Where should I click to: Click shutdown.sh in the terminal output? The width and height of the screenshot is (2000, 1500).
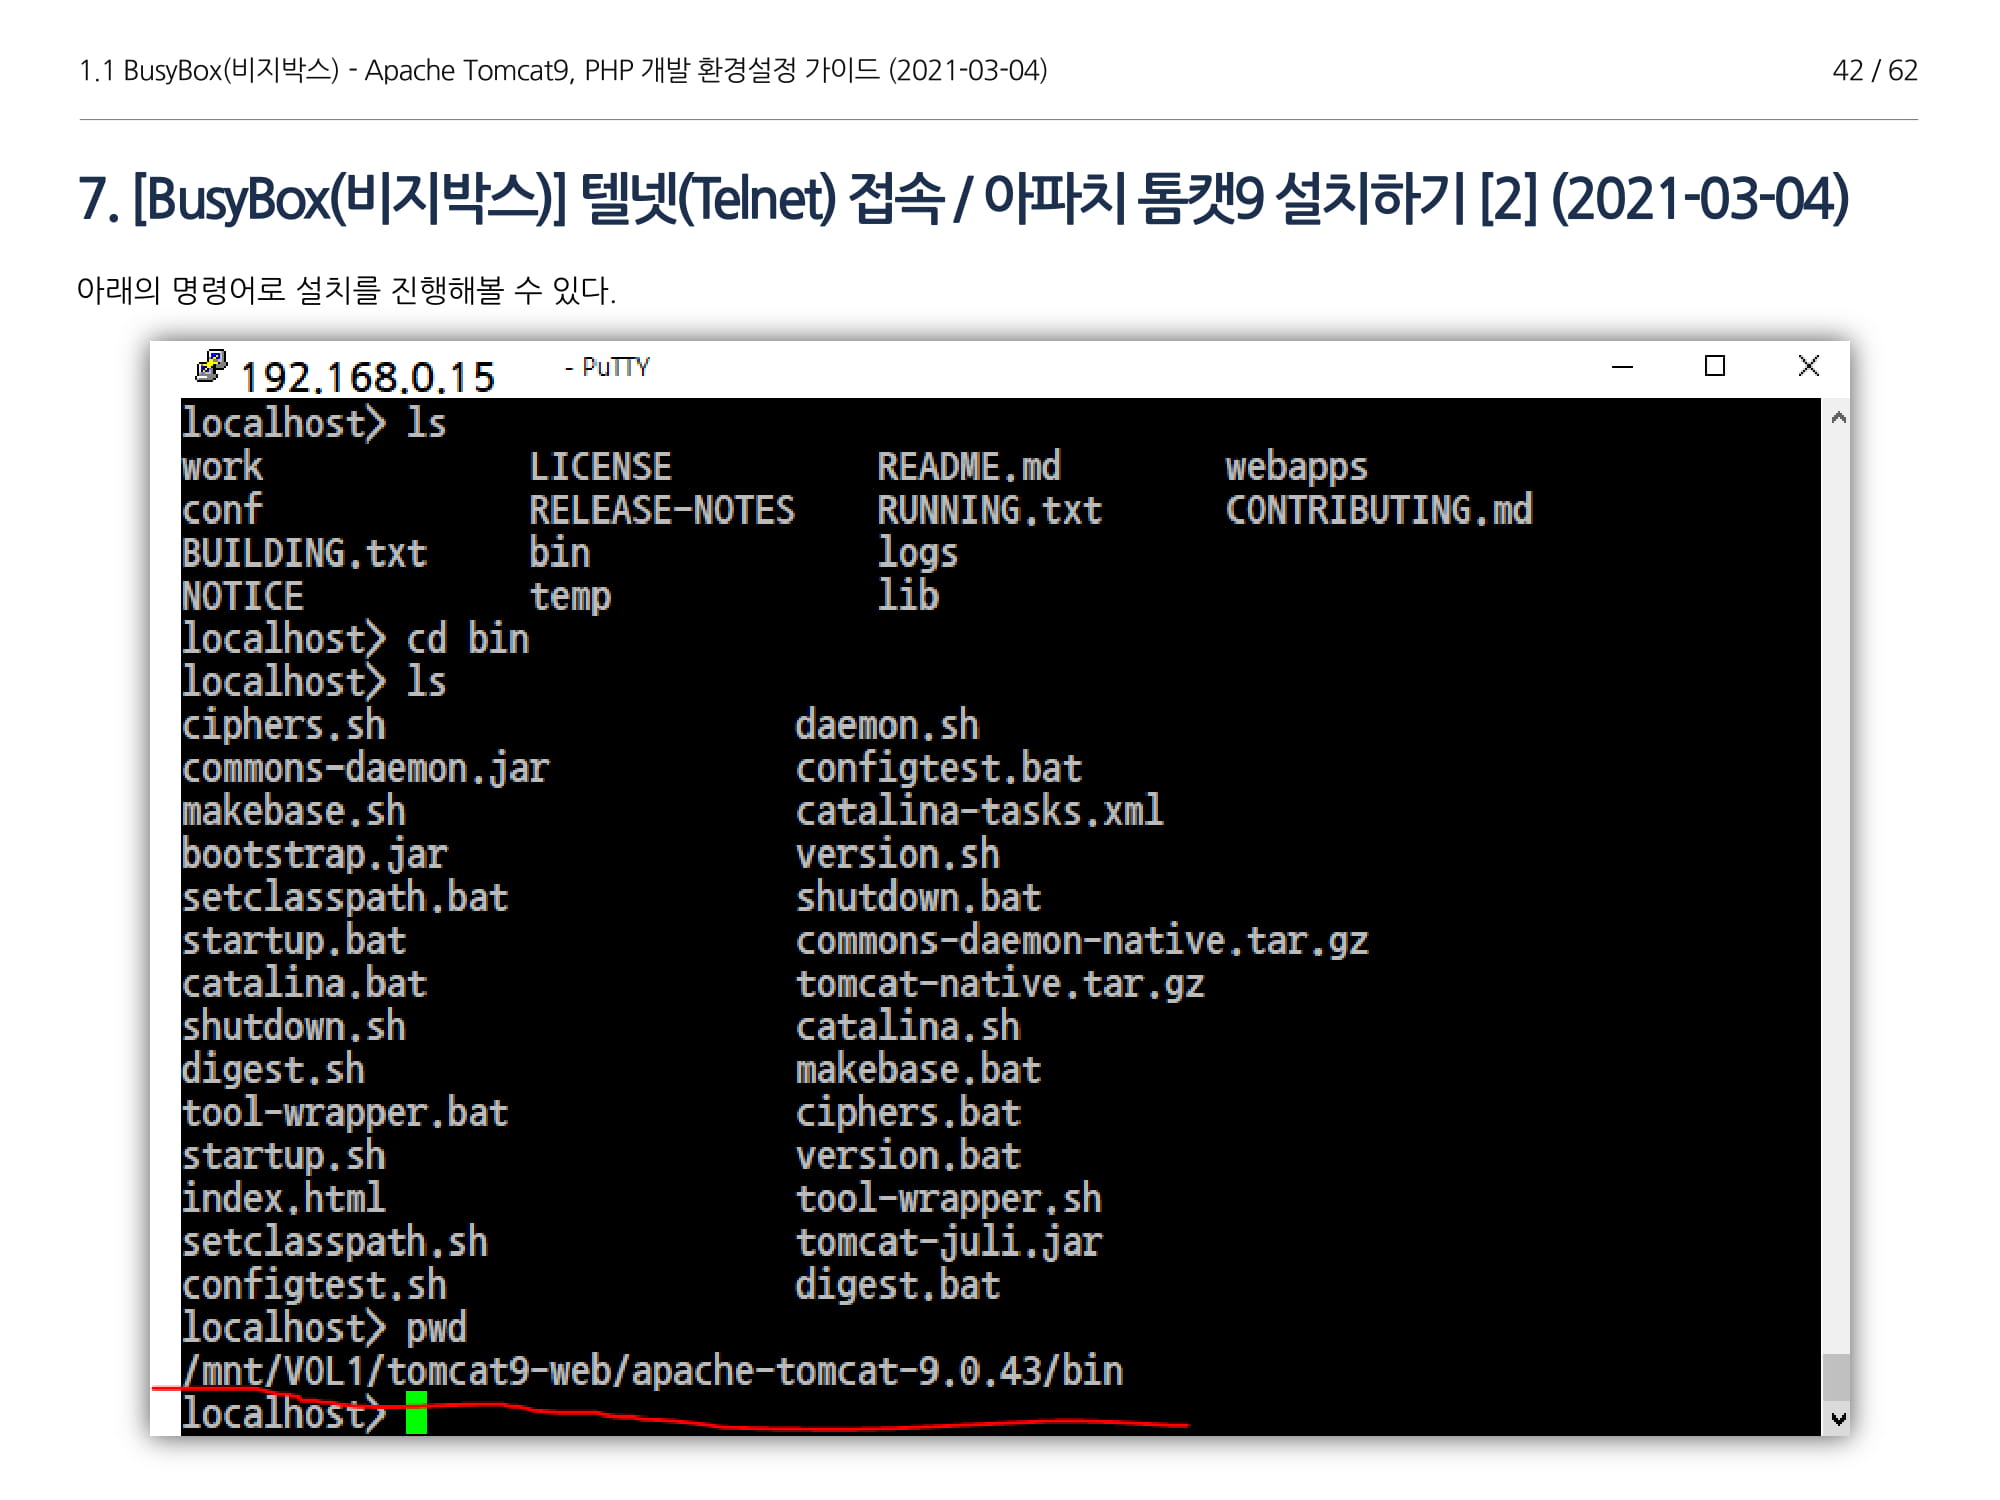point(293,1027)
